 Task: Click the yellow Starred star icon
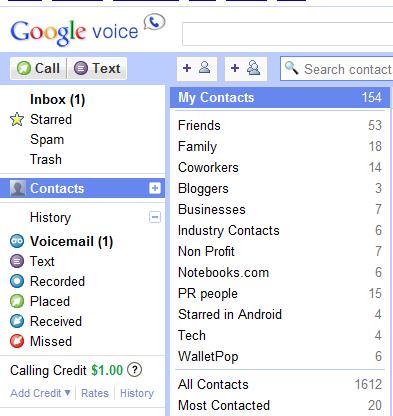click(17, 119)
